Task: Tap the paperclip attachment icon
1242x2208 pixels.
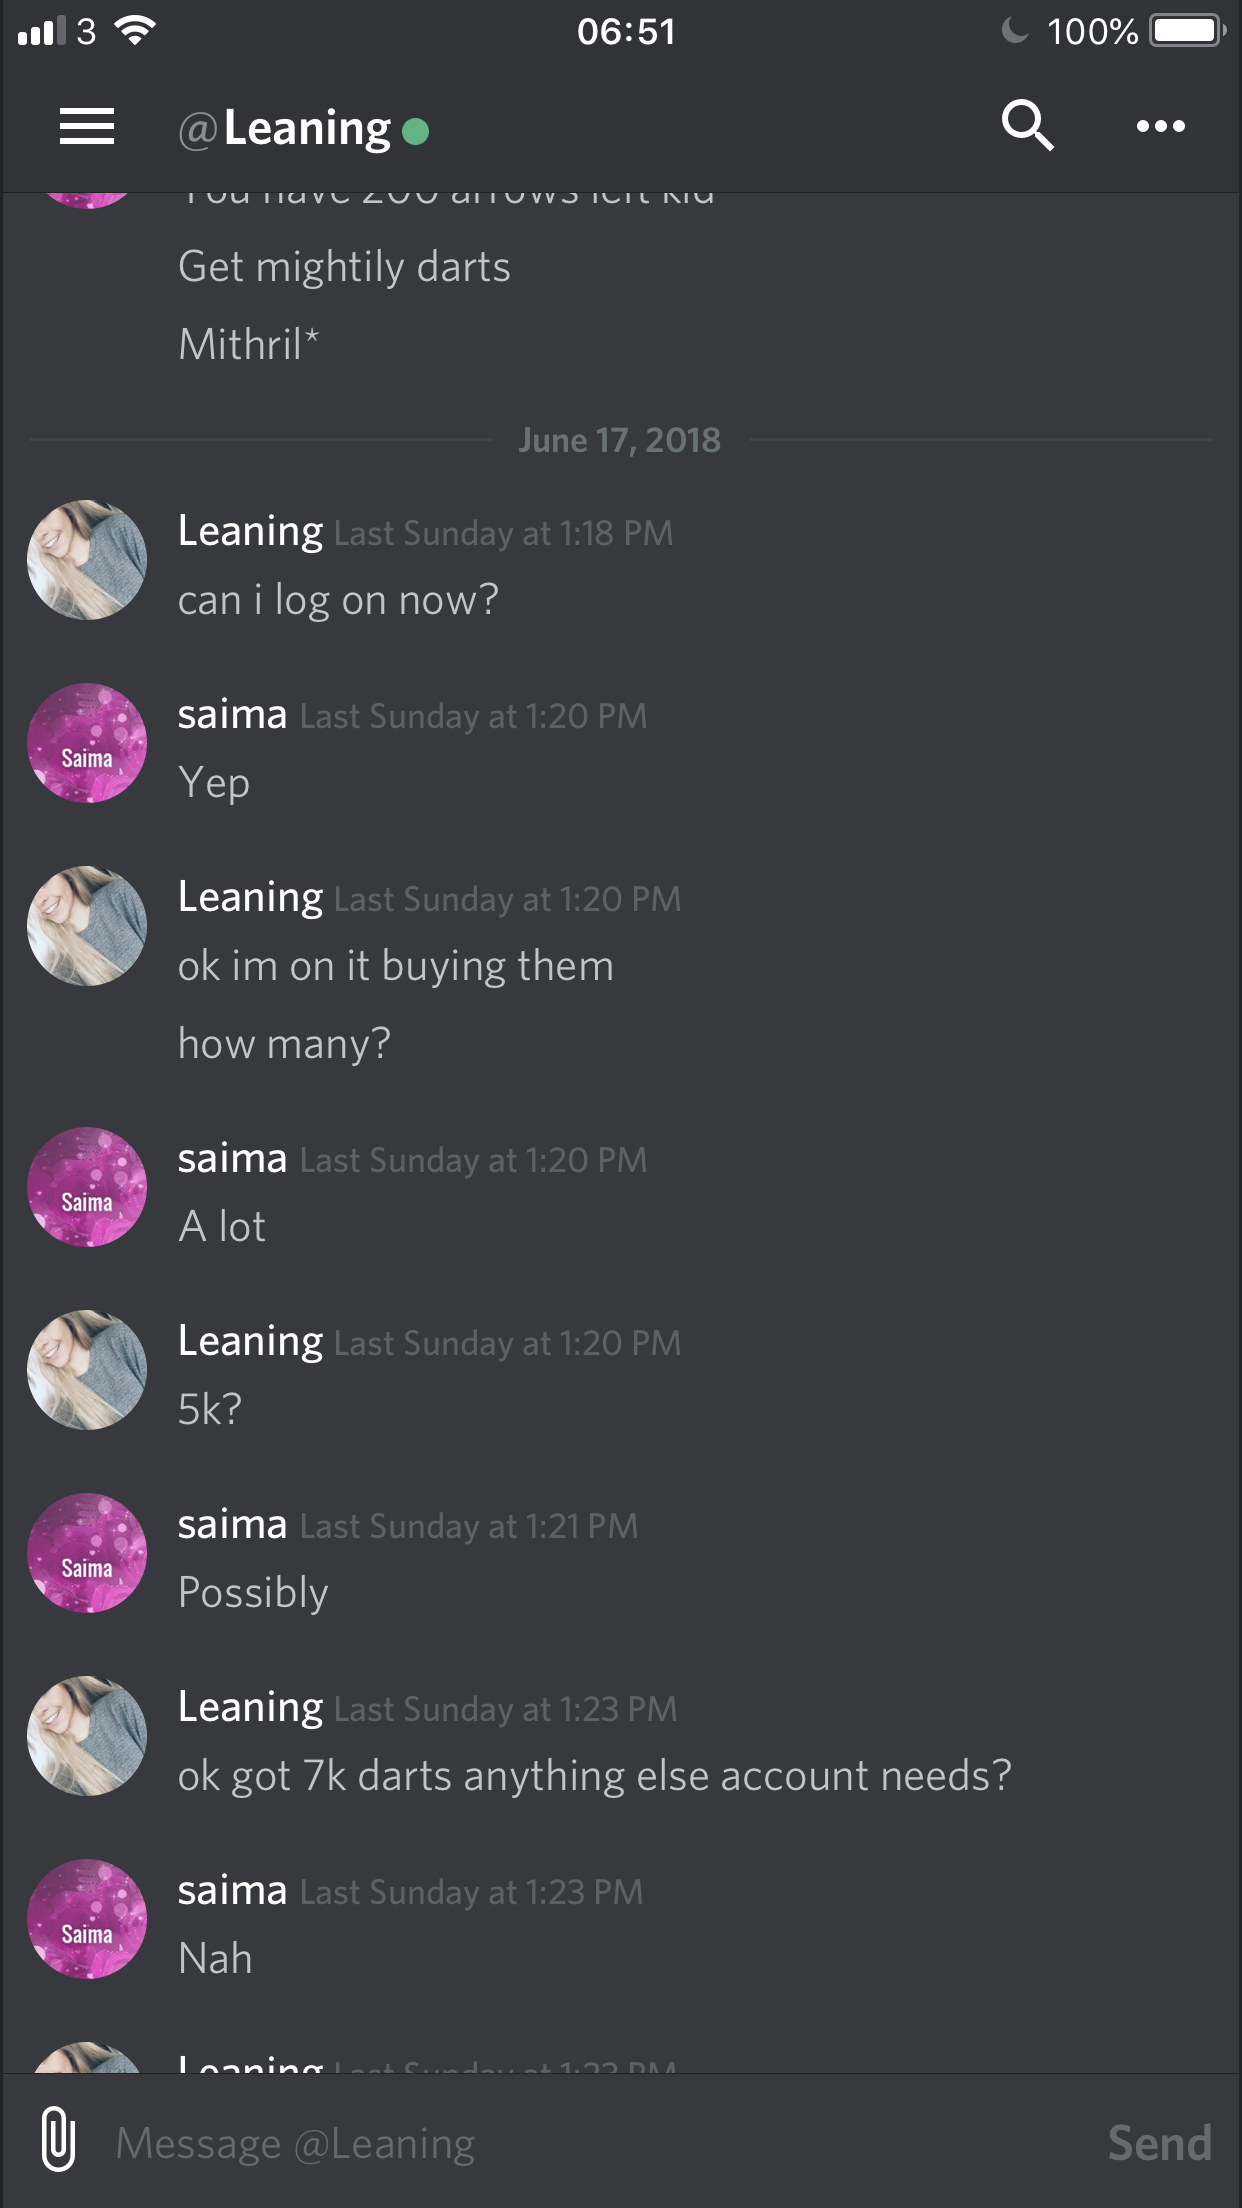Action: point(59,2141)
